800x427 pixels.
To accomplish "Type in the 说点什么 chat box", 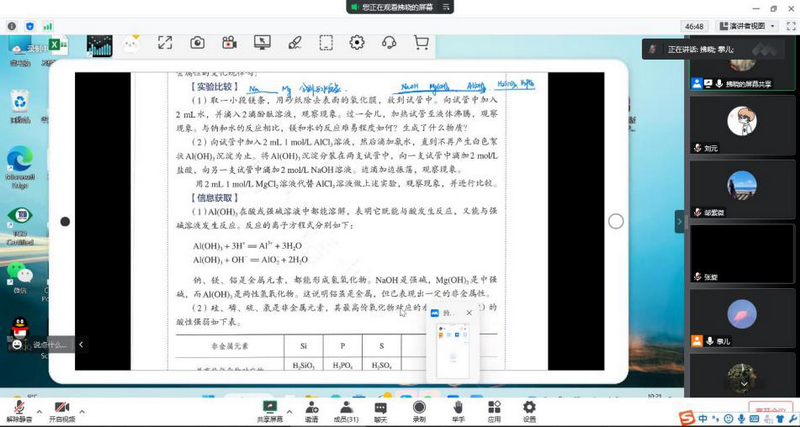I will (x=50, y=345).
